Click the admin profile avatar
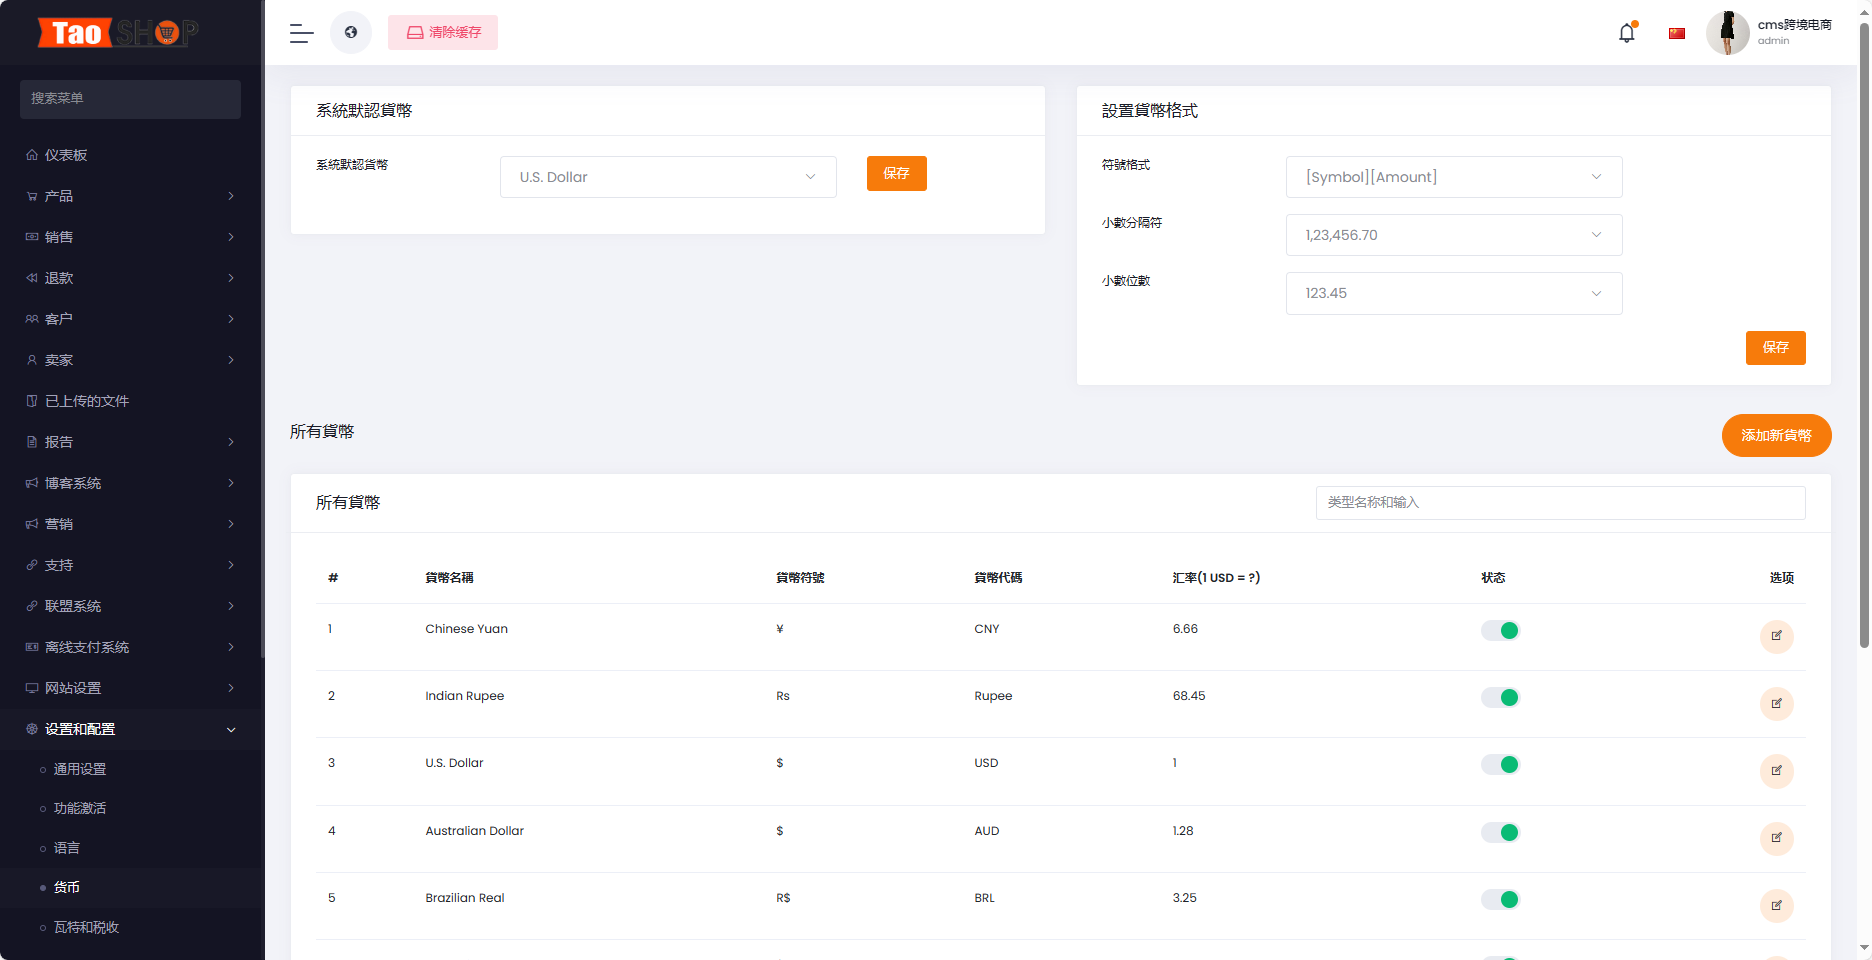The width and height of the screenshot is (1872, 960). [1727, 33]
